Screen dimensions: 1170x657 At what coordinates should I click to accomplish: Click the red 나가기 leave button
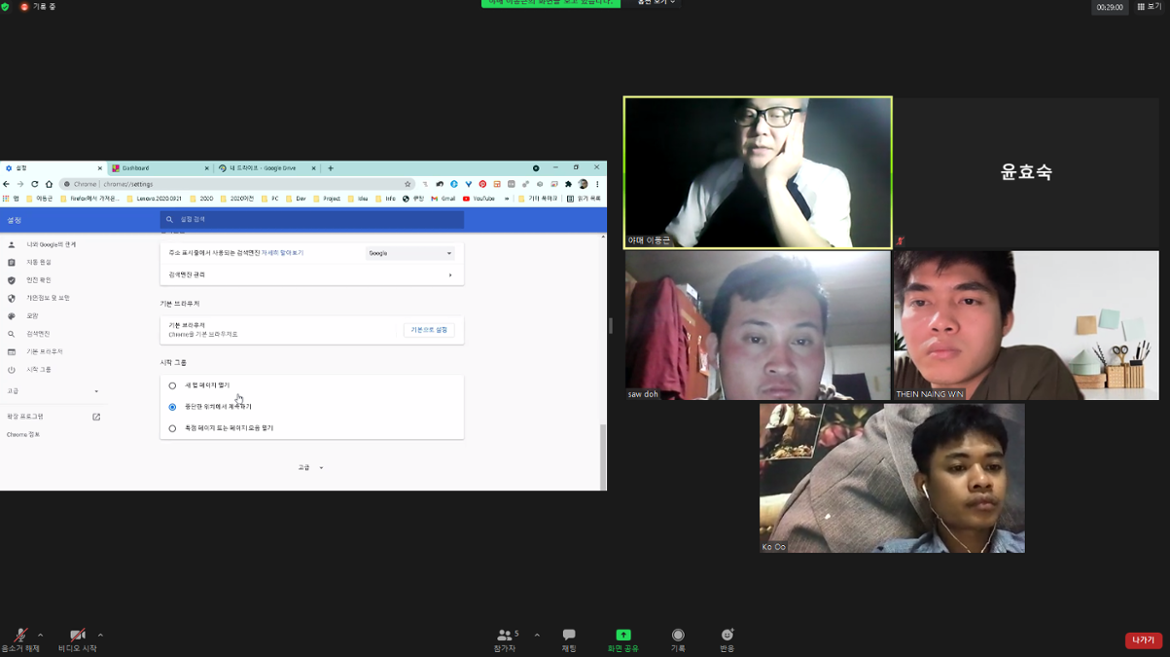click(1143, 640)
